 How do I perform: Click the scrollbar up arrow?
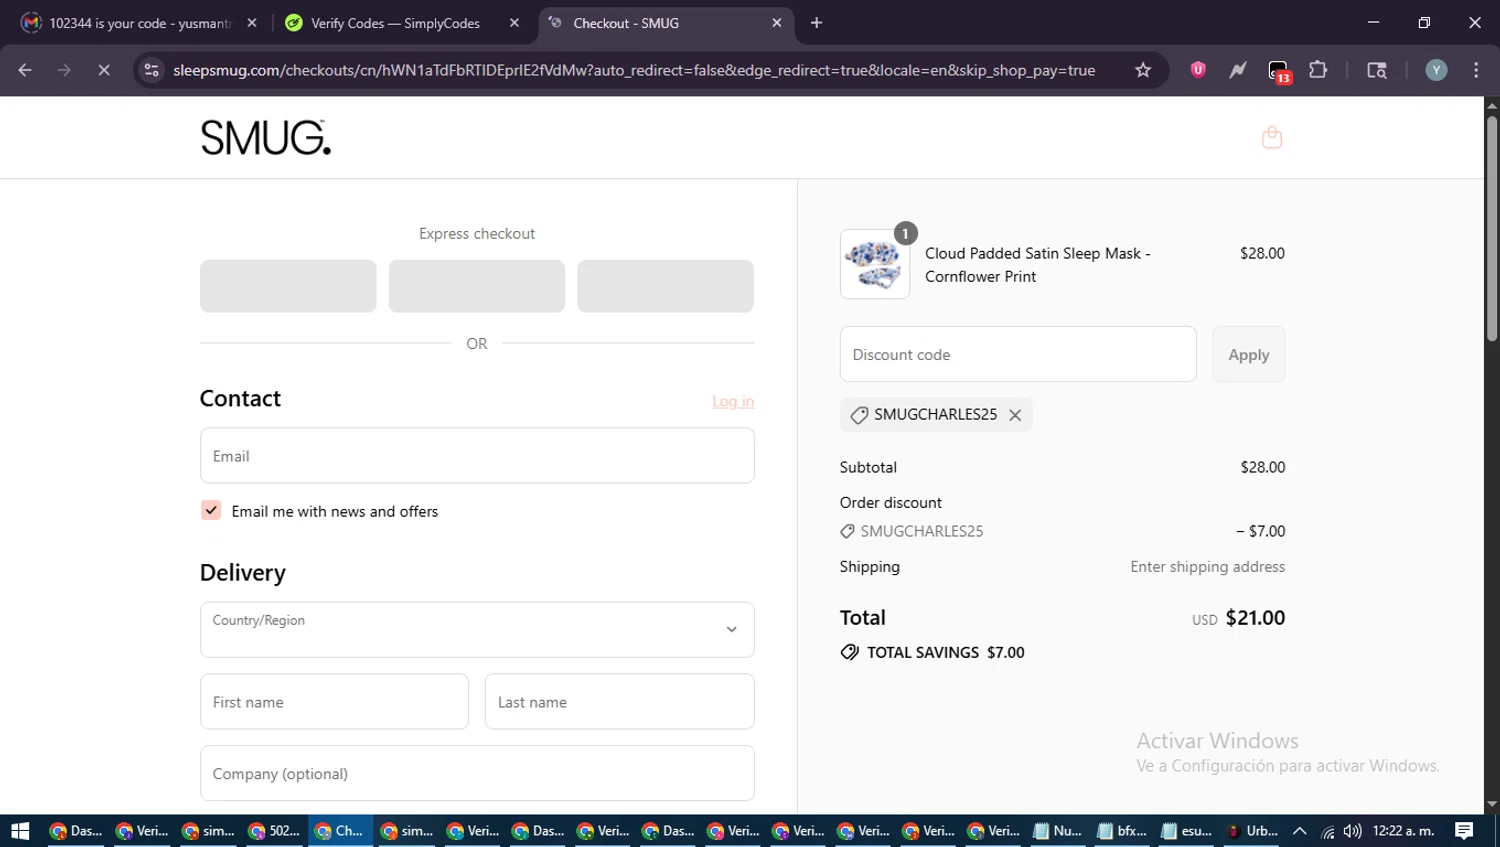point(1492,104)
